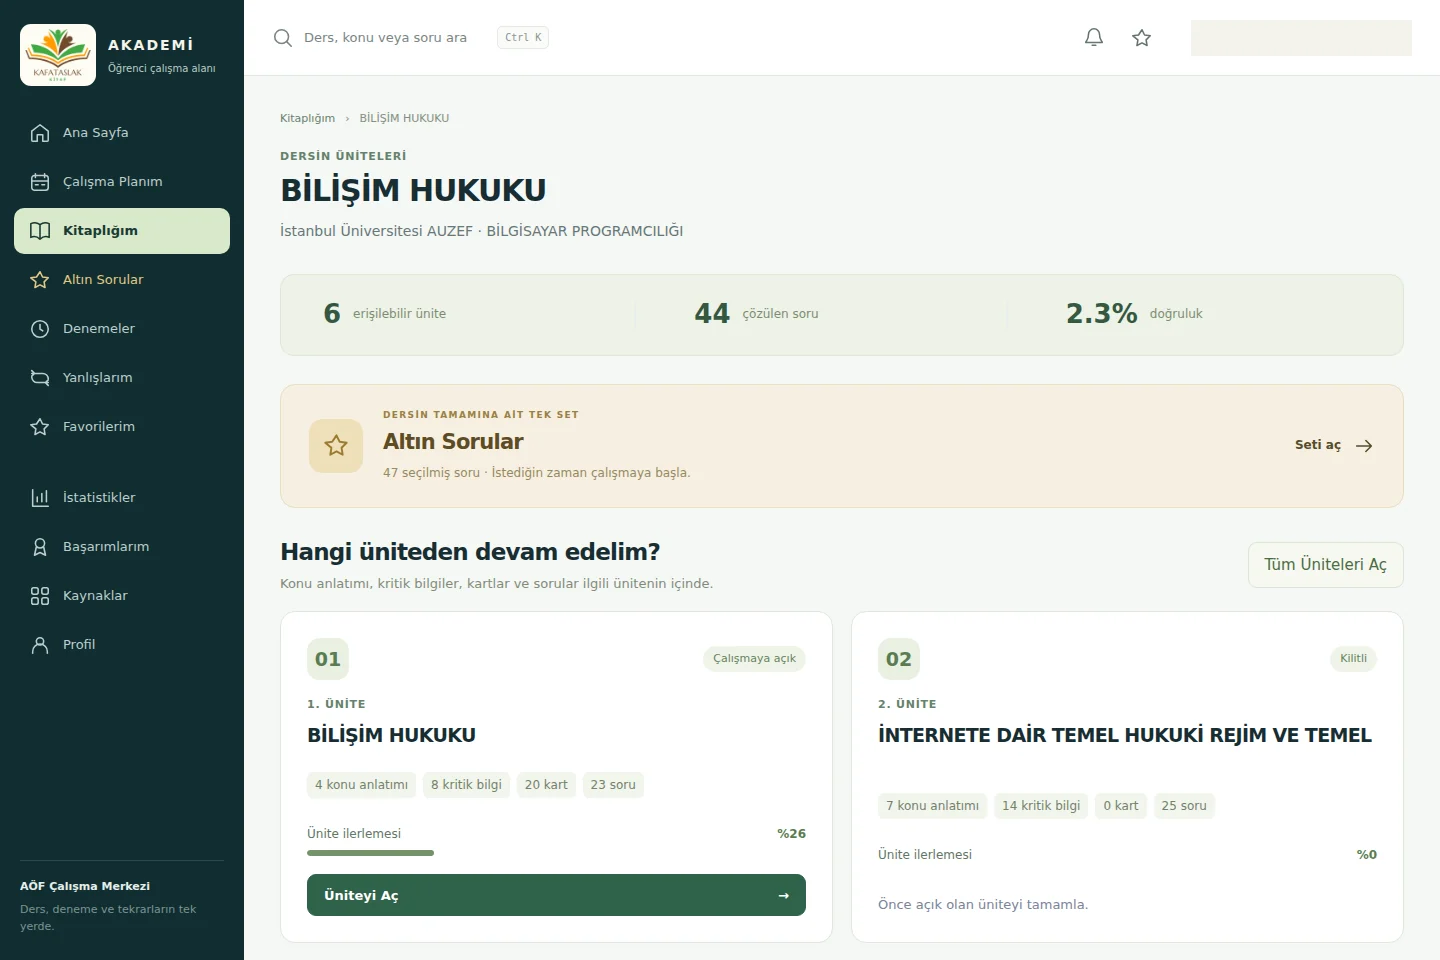Click Seti aç link with arrow
Screen dimensions: 1440x960
pyautogui.click(x=1334, y=445)
